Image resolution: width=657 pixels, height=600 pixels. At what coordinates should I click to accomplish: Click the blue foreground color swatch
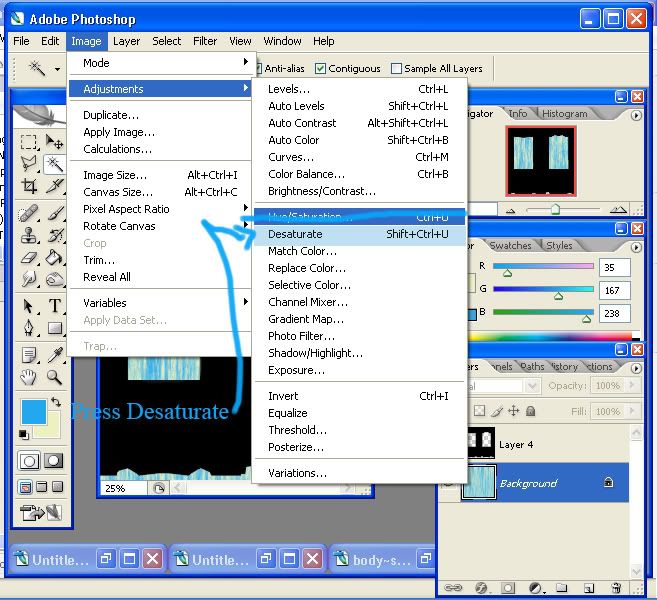pyautogui.click(x=34, y=412)
